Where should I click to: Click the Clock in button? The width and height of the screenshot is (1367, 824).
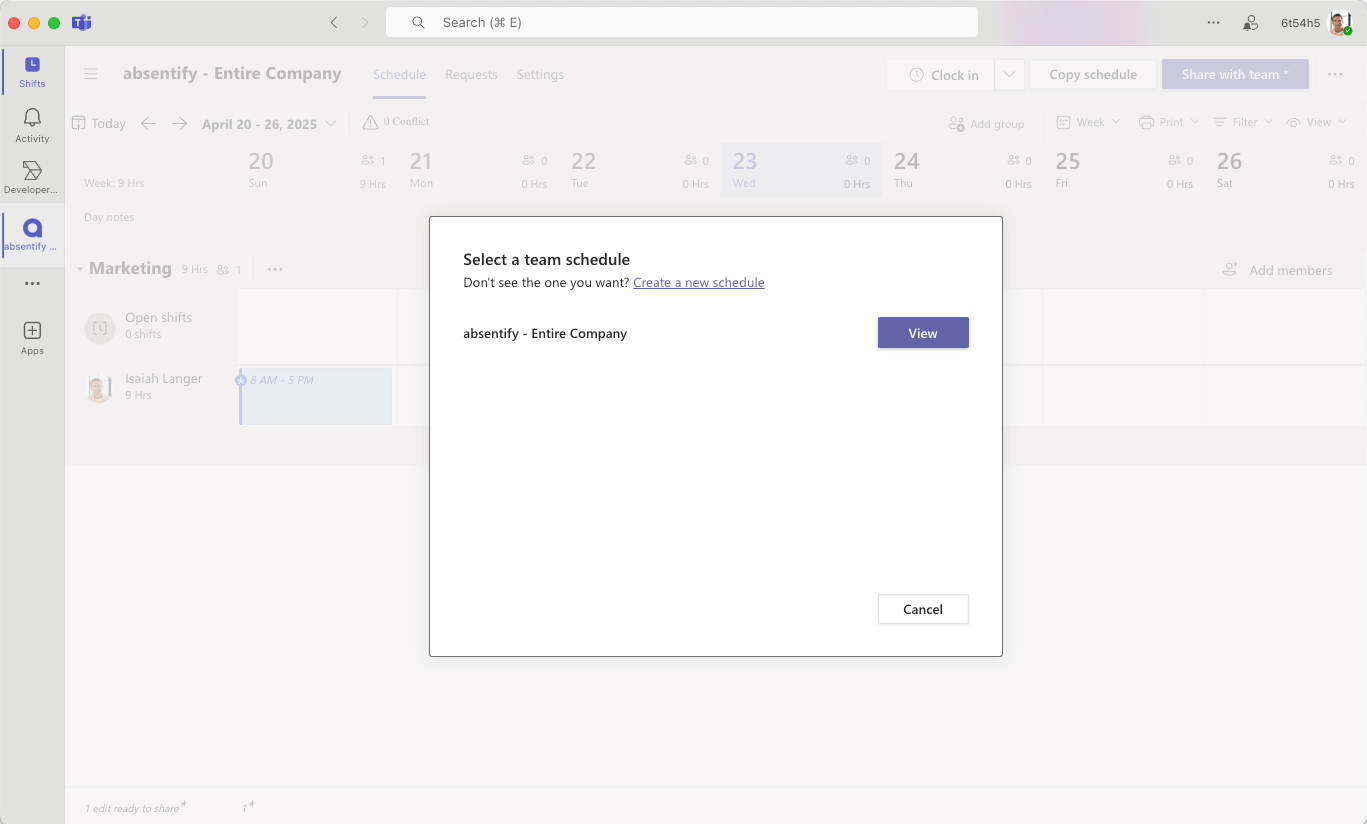click(940, 74)
